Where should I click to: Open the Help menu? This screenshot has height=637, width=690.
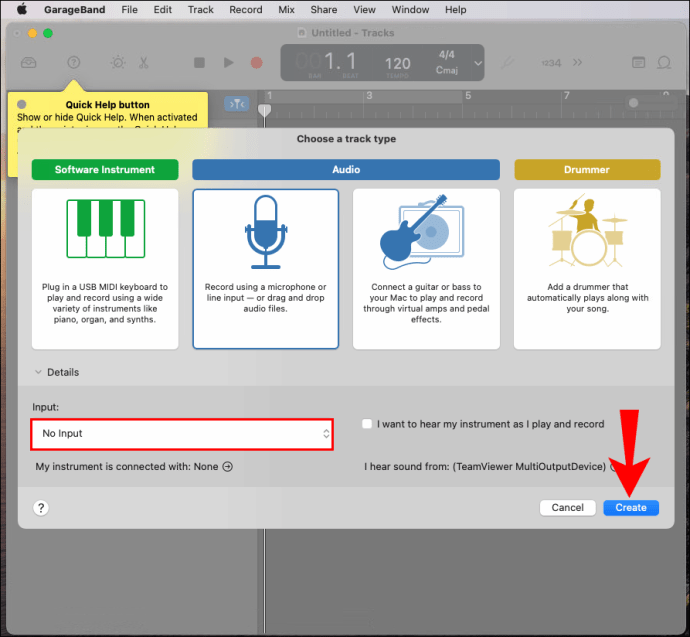(455, 10)
